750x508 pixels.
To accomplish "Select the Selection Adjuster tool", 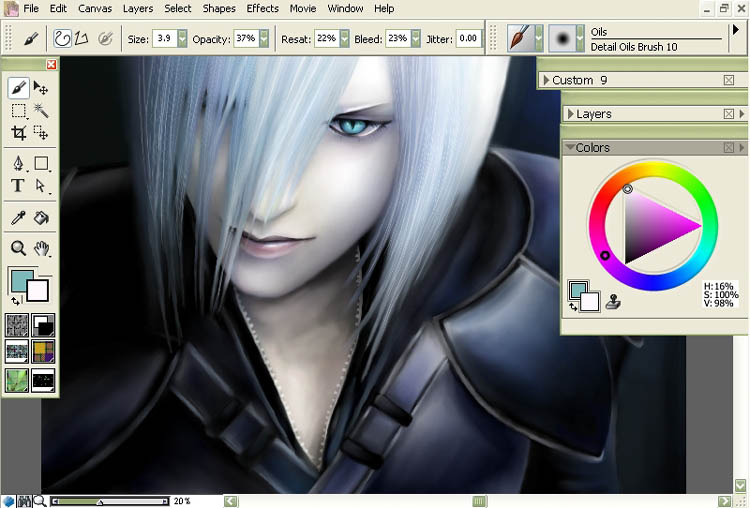I will point(41,133).
